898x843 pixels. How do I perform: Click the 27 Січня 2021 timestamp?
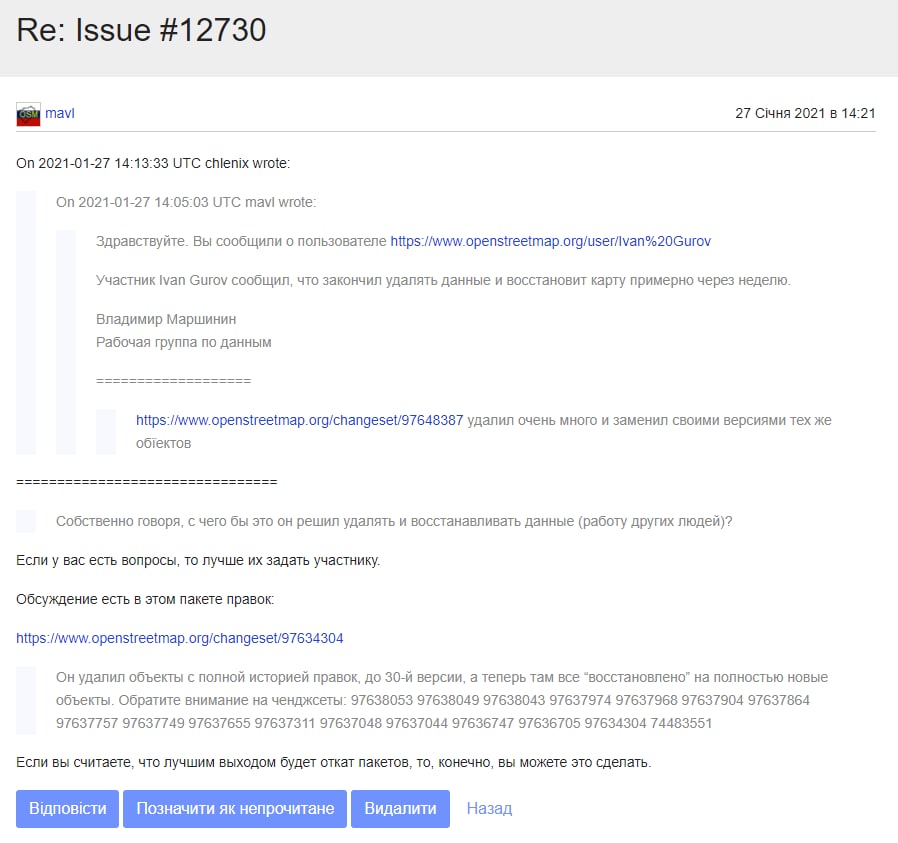pos(805,113)
